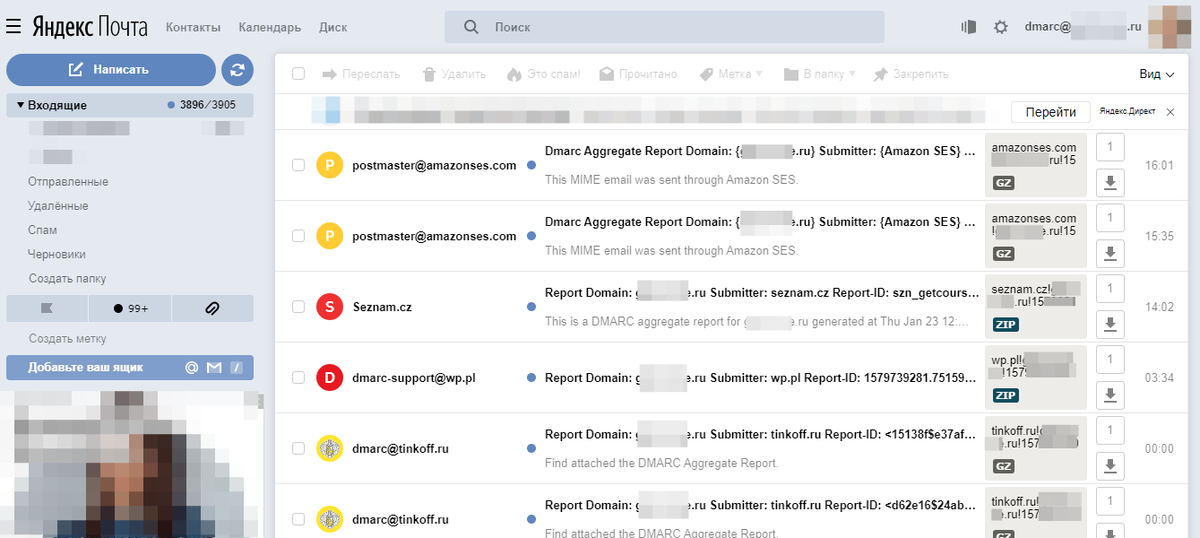
Task: Click the Написать compose button
Action: [111, 69]
